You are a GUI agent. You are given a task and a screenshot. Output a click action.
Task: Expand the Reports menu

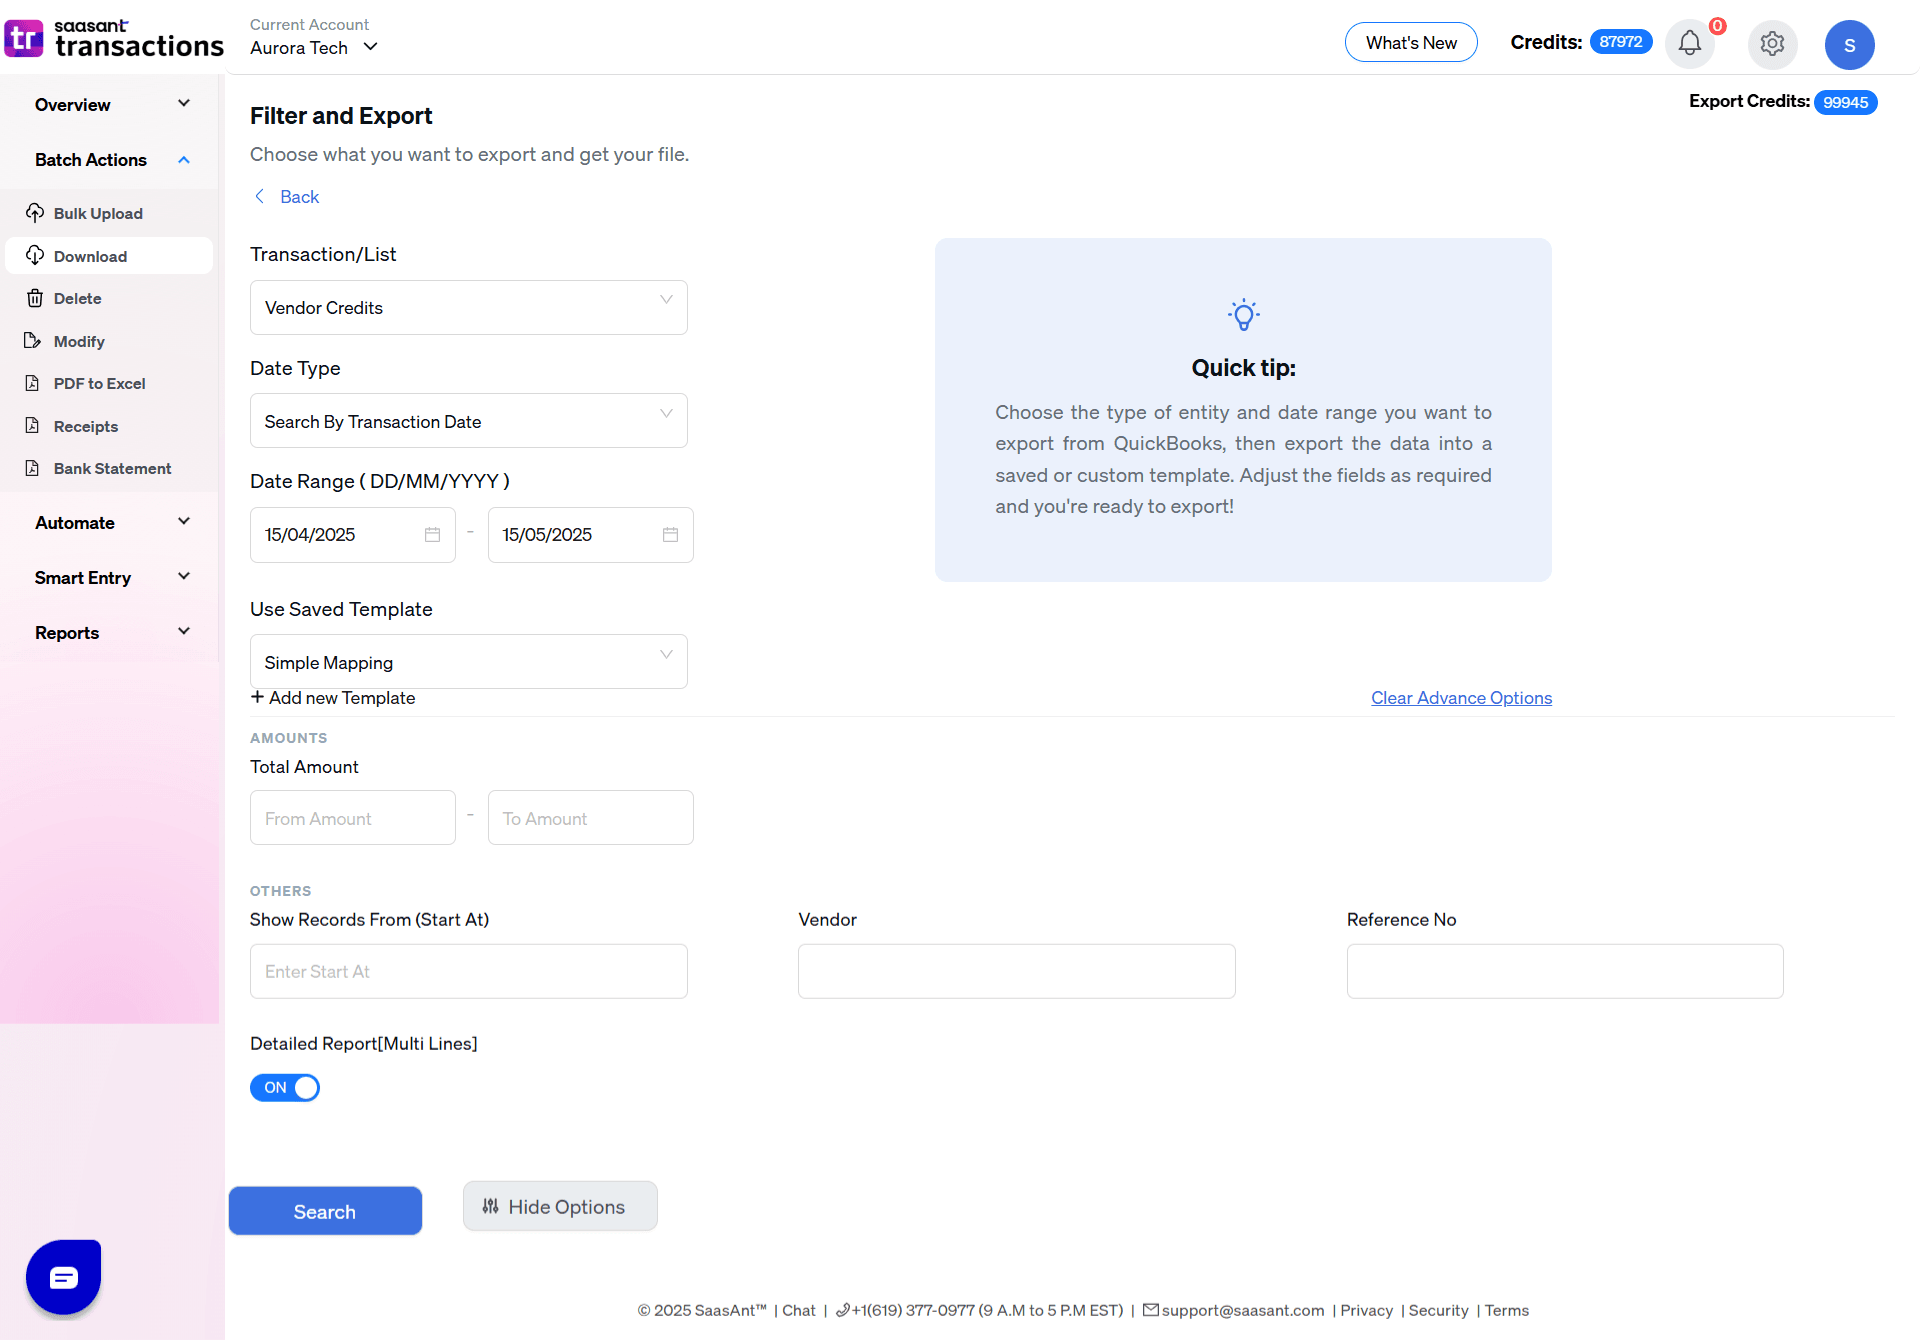183,631
